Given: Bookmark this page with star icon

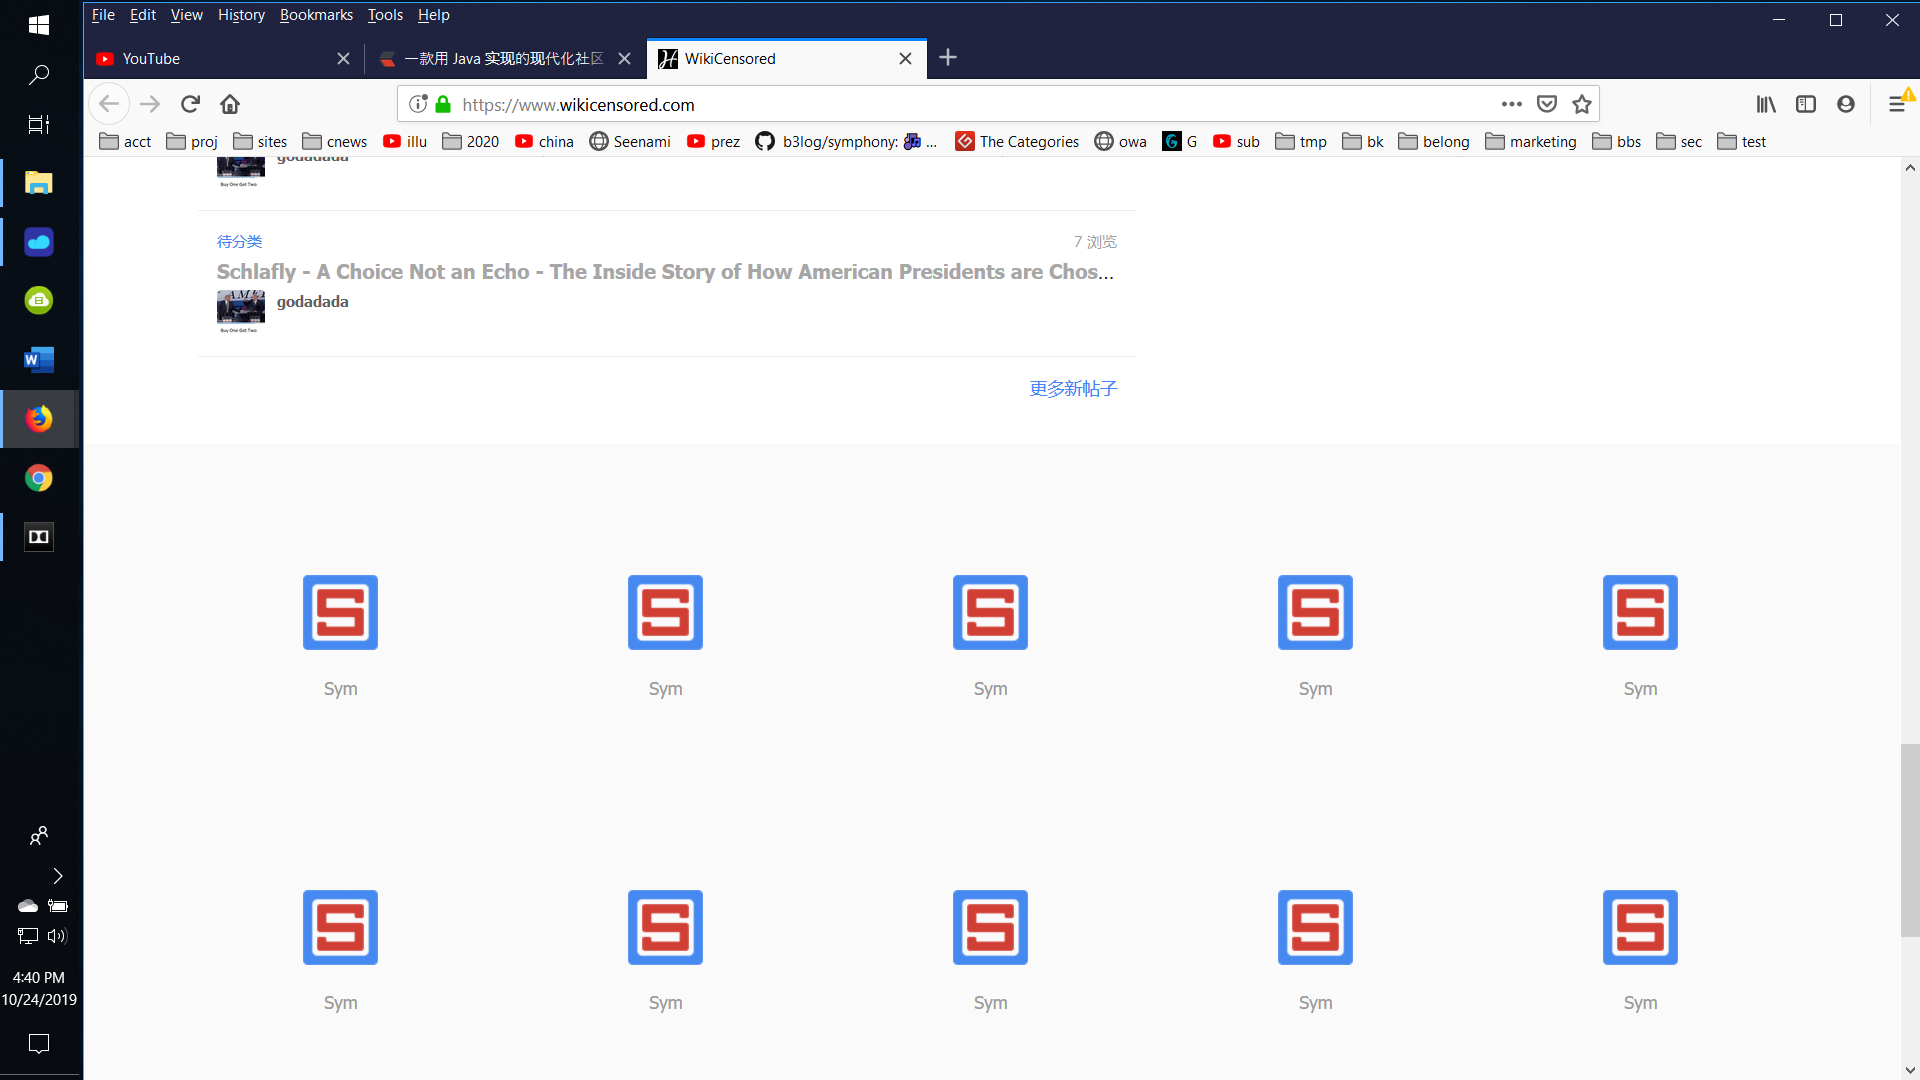Looking at the screenshot, I should [x=1582, y=104].
